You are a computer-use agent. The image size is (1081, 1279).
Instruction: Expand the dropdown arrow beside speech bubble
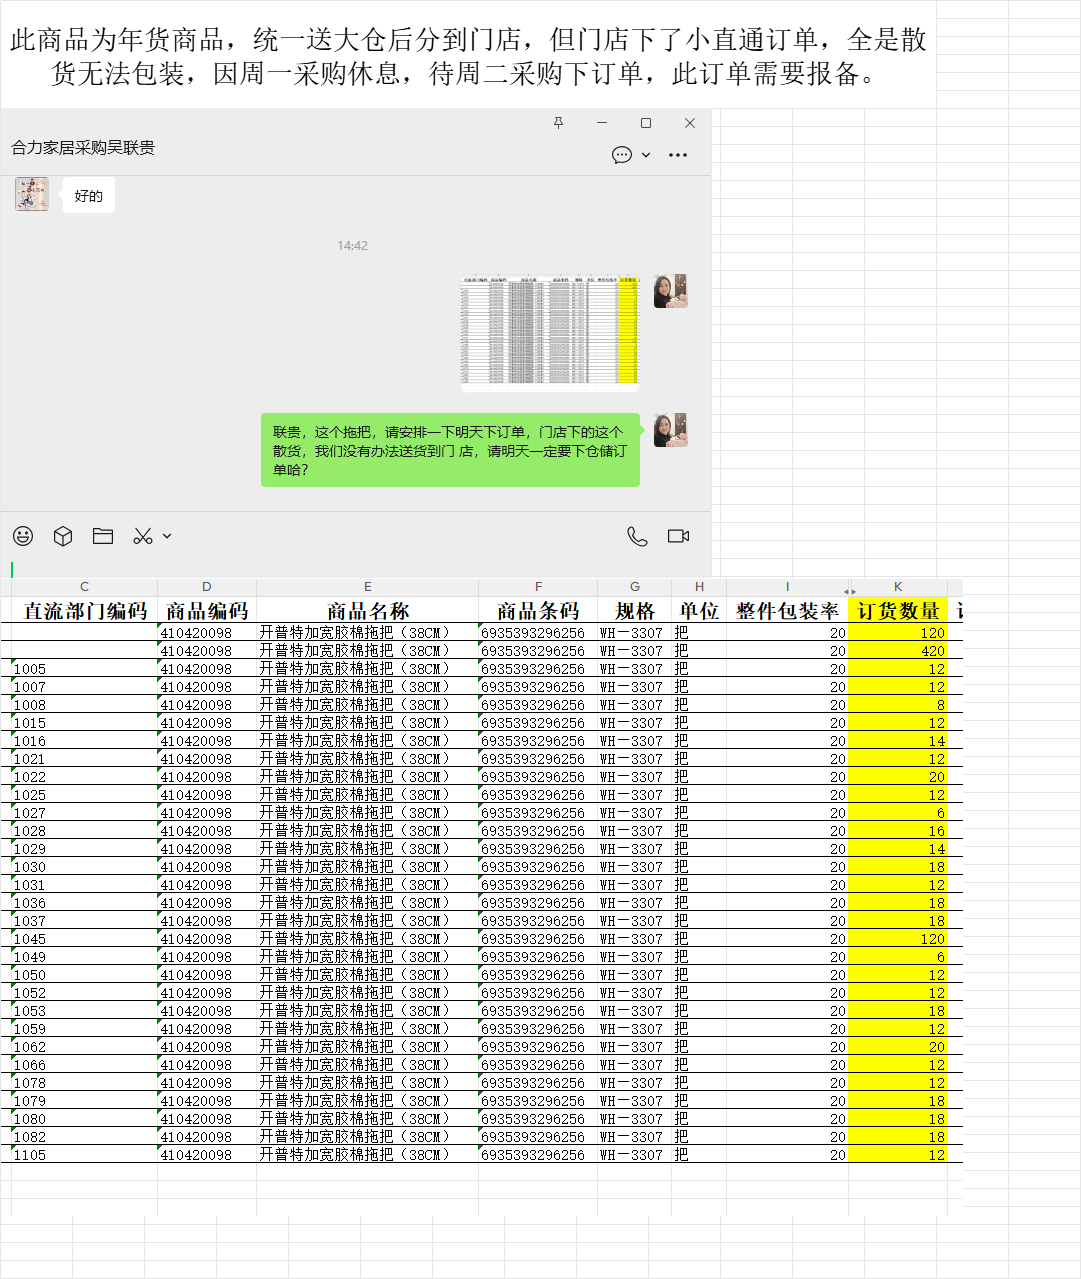pyautogui.click(x=646, y=155)
